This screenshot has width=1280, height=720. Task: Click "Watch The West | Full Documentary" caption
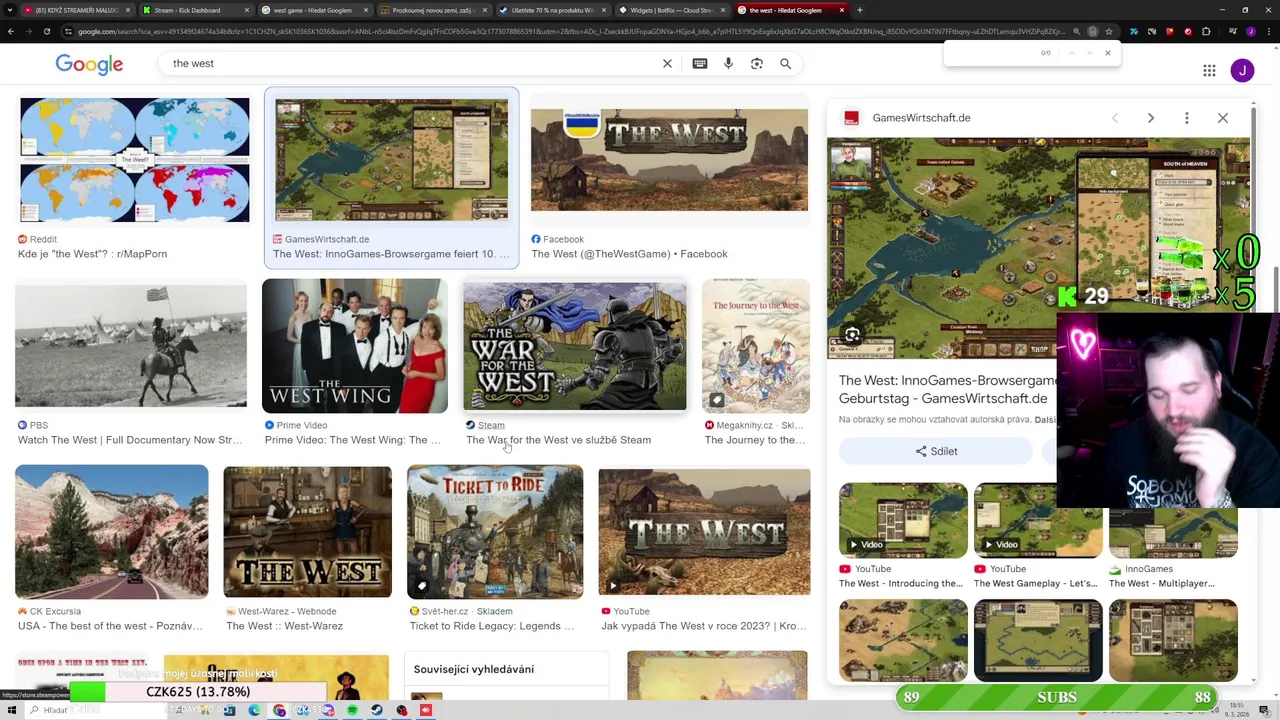(130, 440)
